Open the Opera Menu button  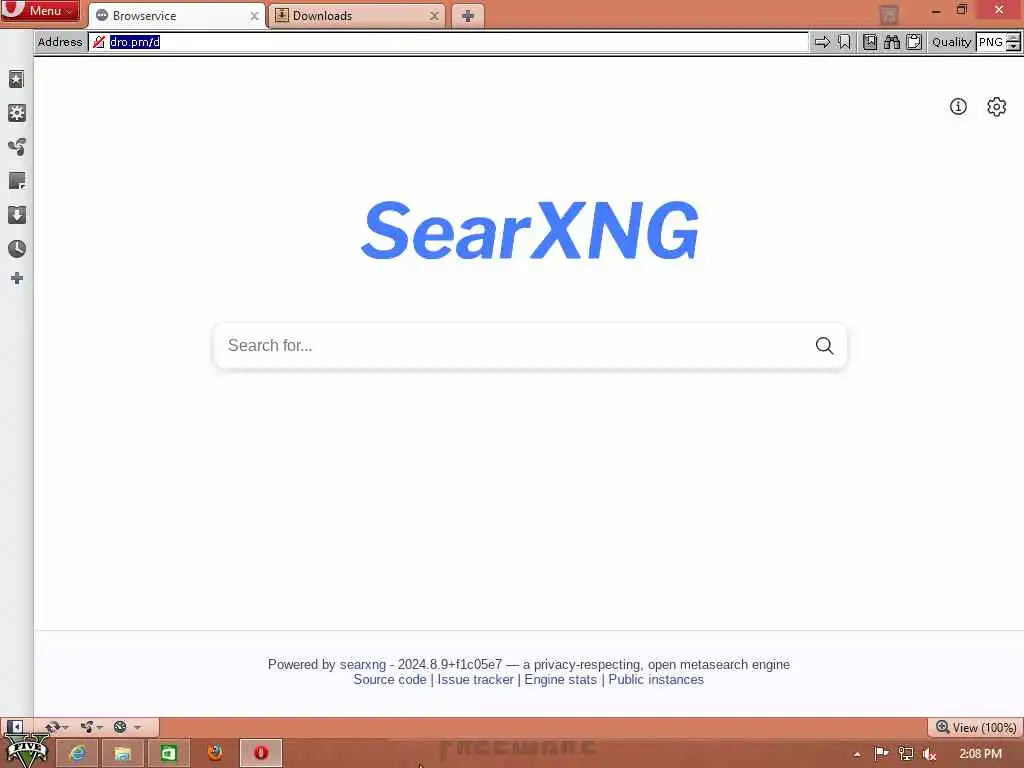pos(40,10)
